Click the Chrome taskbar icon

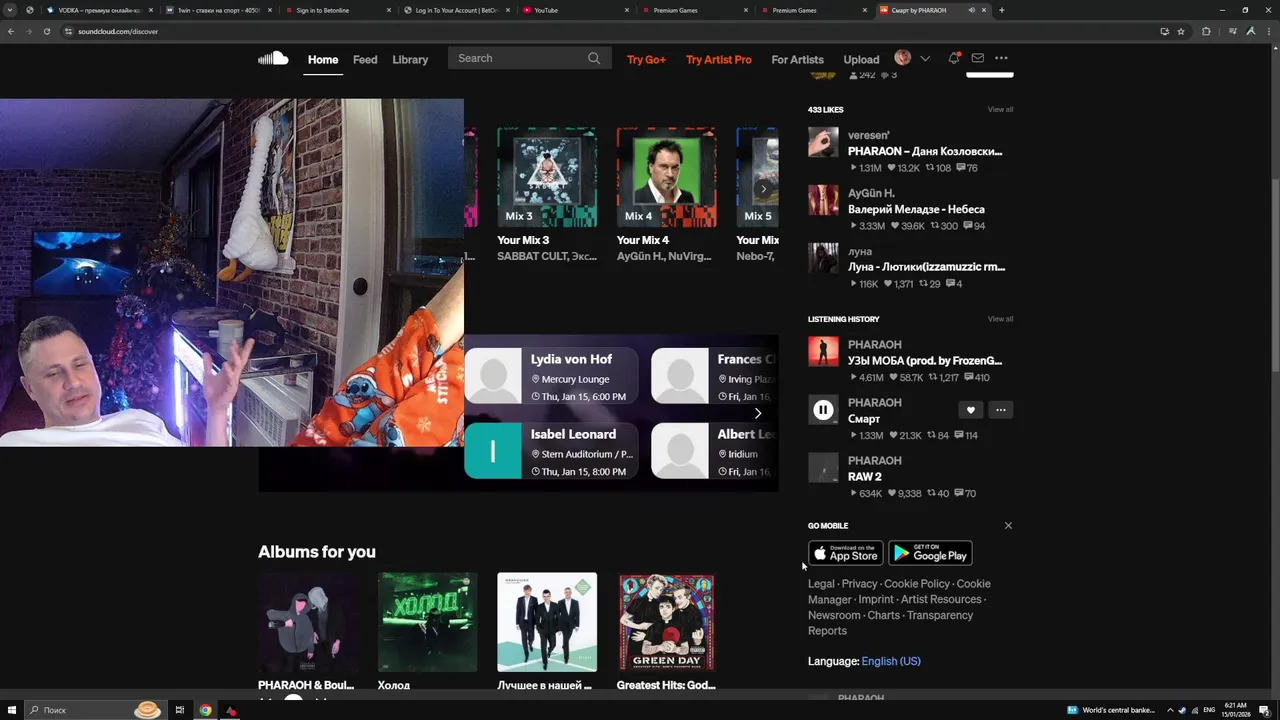pyautogui.click(x=205, y=710)
